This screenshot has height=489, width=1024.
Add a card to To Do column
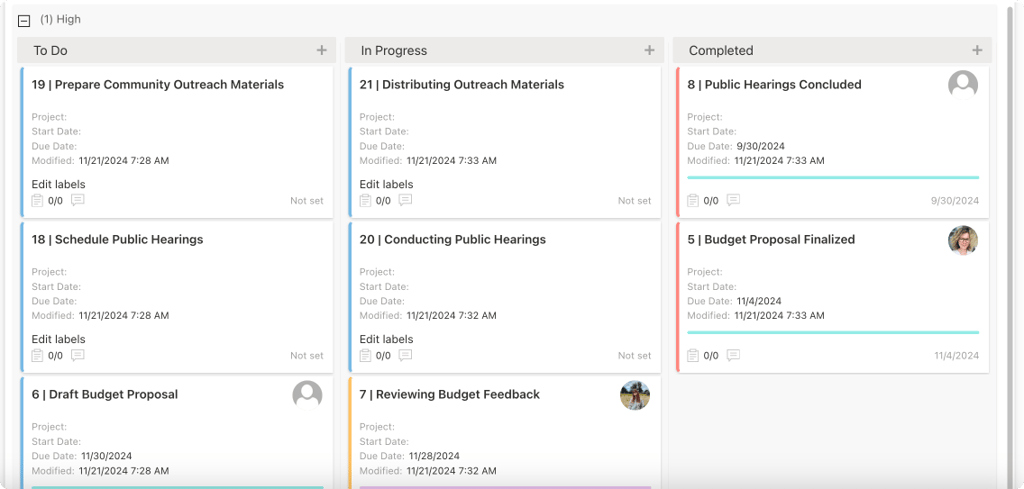pyautogui.click(x=321, y=50)
